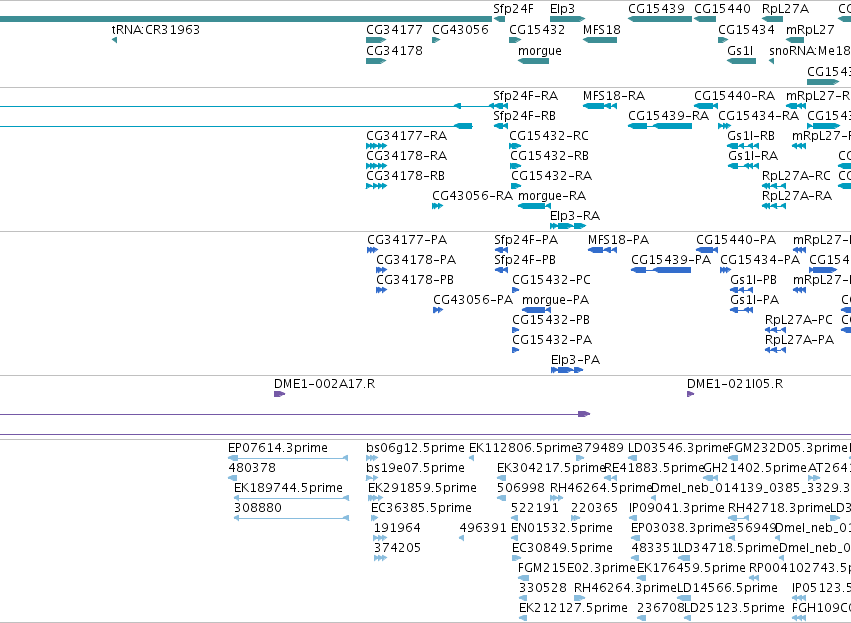The image size is (851, 623).
Task: Select the CG34177-PA protein label
Action: tap(407, 240)
